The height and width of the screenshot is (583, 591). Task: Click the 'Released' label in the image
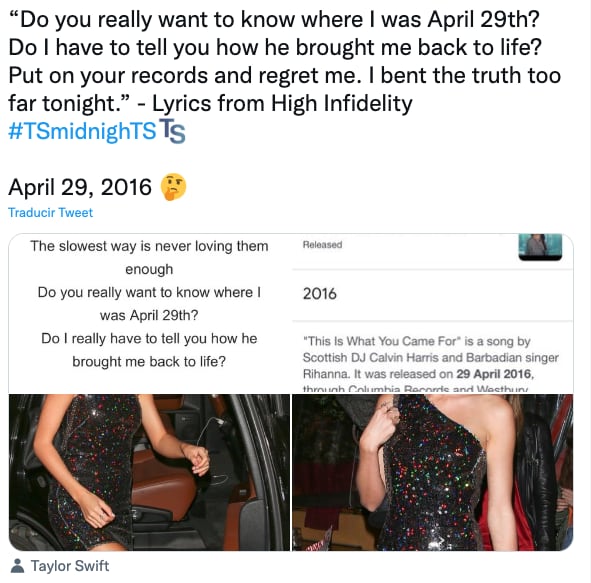[322, 245]
